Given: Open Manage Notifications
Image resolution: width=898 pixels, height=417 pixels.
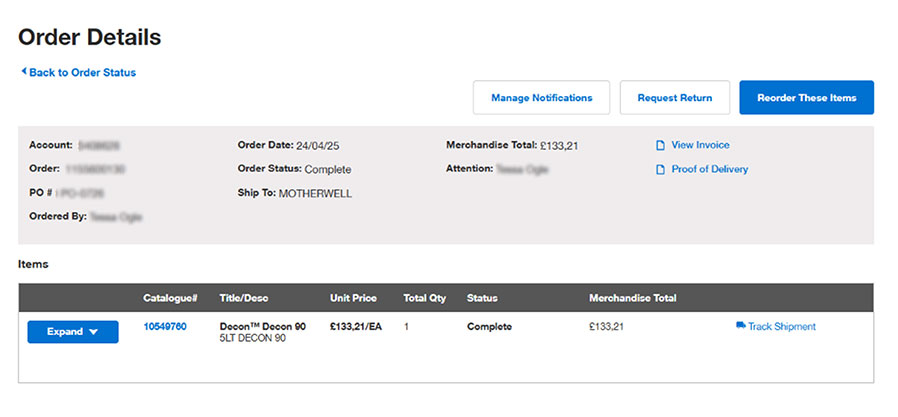Looking at the screenshot, I should [541, 98].
